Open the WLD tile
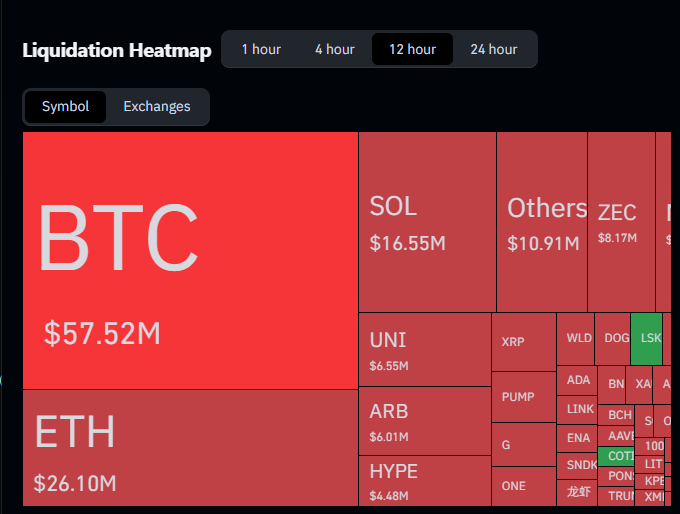Viewport: 680px width, 514px height. [x=575, y=339]
